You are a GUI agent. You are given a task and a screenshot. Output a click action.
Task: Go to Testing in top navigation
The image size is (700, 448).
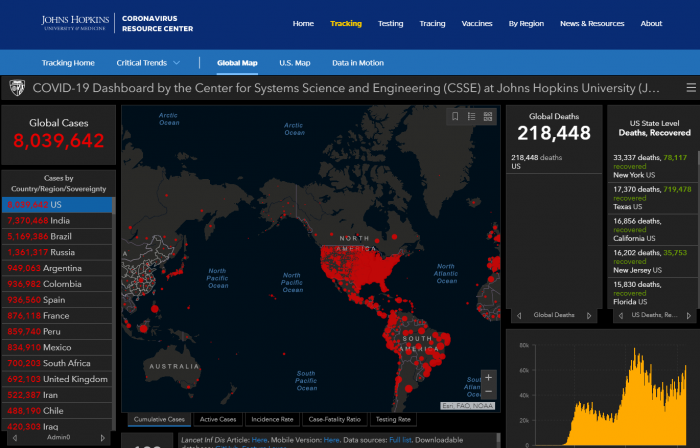[391, 24]
